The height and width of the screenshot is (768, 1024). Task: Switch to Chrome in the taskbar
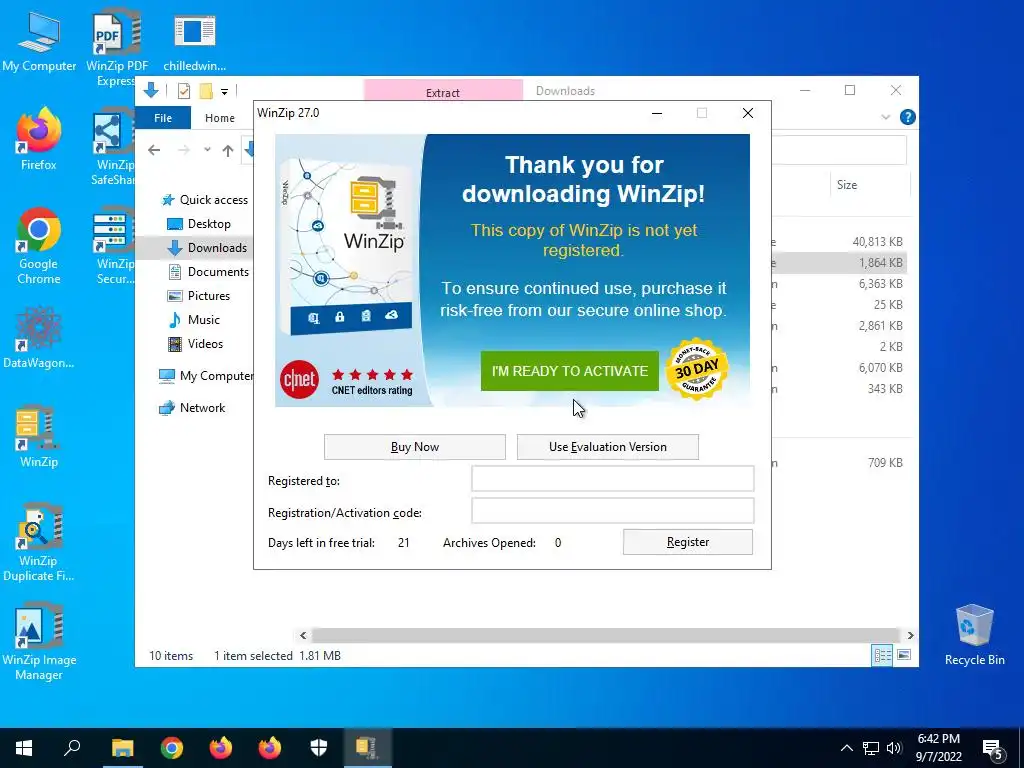pyautogui.click(x=172, y=748)
